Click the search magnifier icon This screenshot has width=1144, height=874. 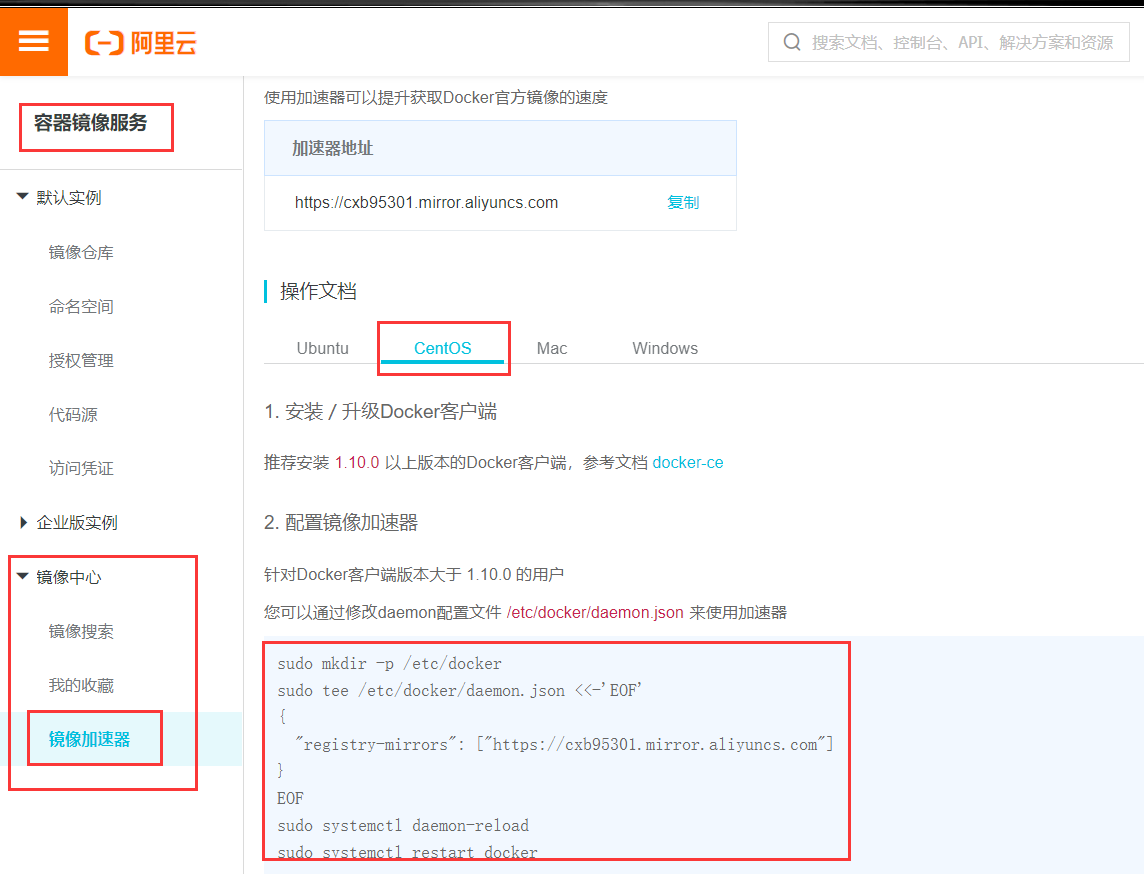792,42
